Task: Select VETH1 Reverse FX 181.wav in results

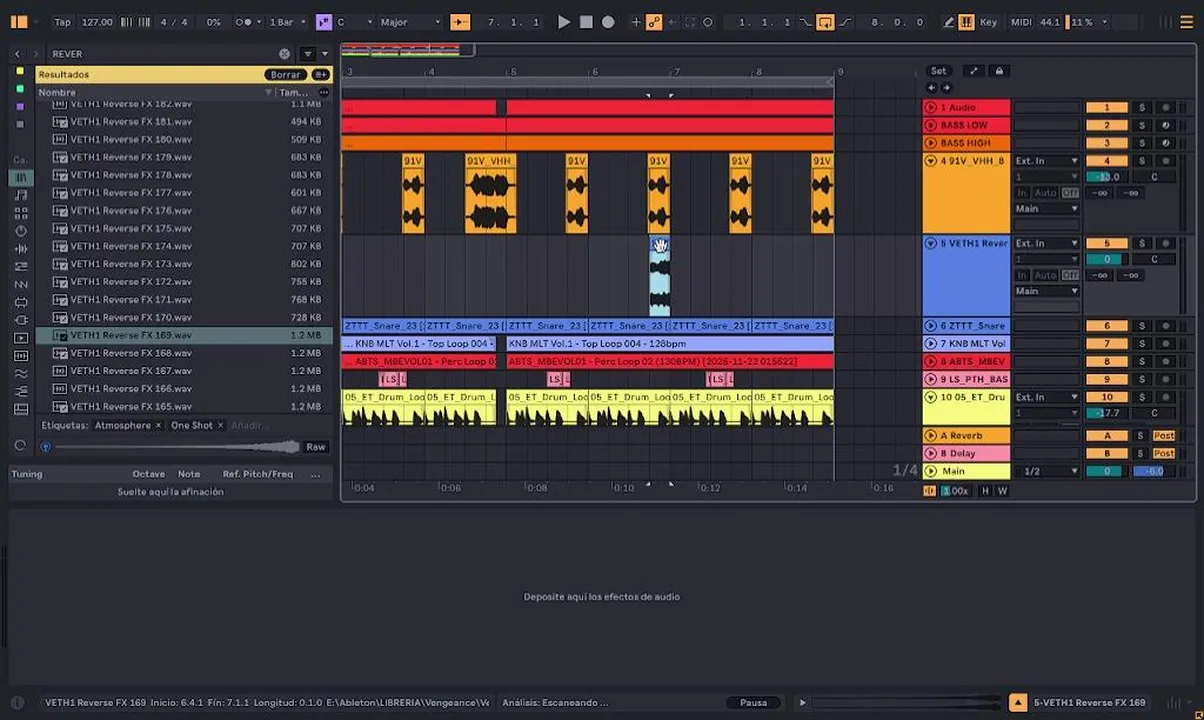Action: pos(184,122)
